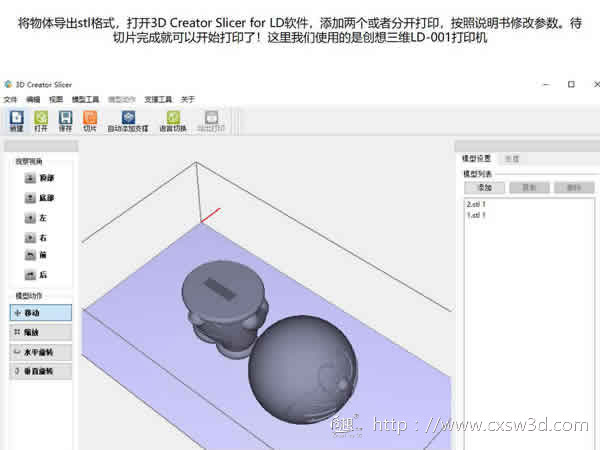The height and width of the screenshot is (450, 600).
Task: Select 1.stl in the model list
Action: (476, 215)
